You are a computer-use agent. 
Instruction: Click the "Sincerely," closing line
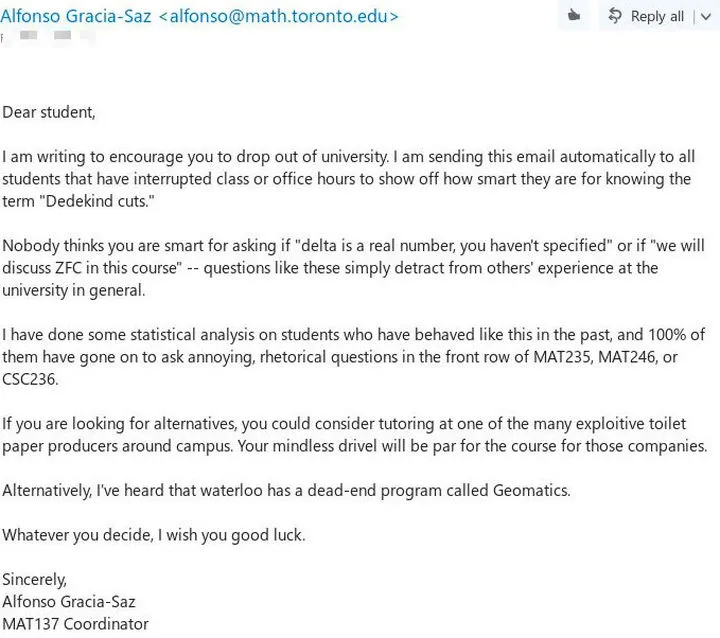pyautogui.click(x=34, y=580)
